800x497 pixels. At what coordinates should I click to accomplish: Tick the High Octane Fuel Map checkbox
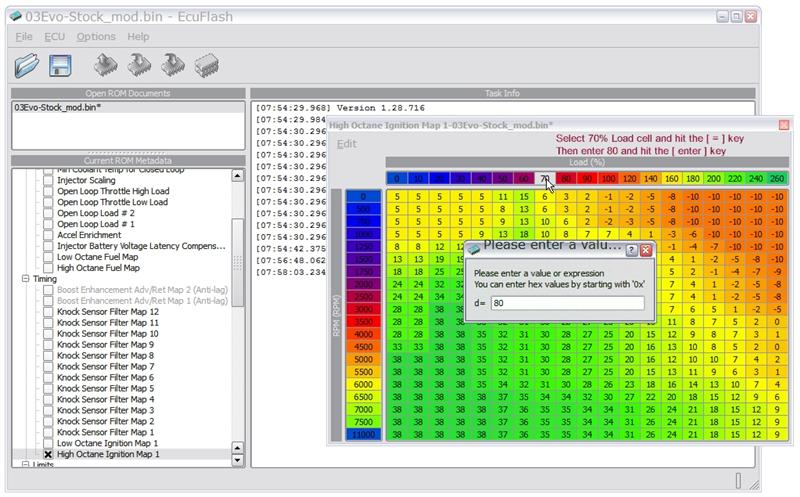(x=48, y=268)
